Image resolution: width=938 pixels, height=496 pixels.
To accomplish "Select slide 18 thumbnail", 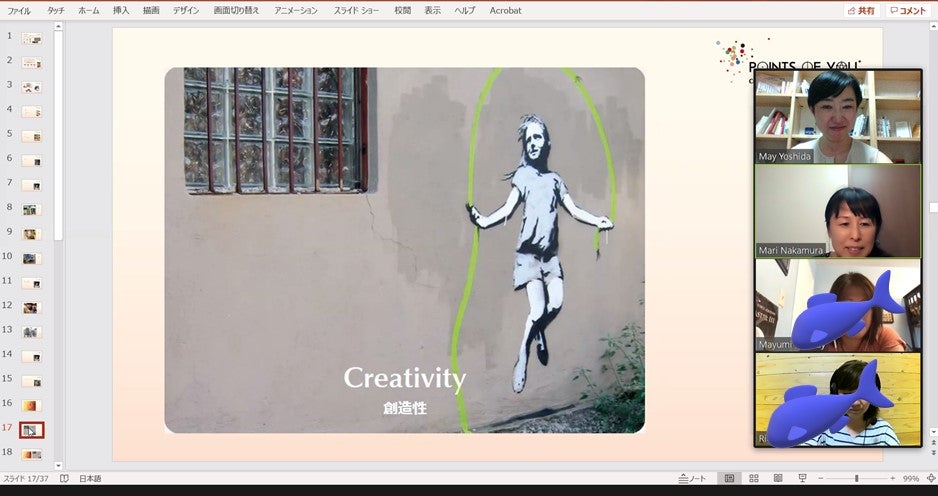I will pos(32,455).
